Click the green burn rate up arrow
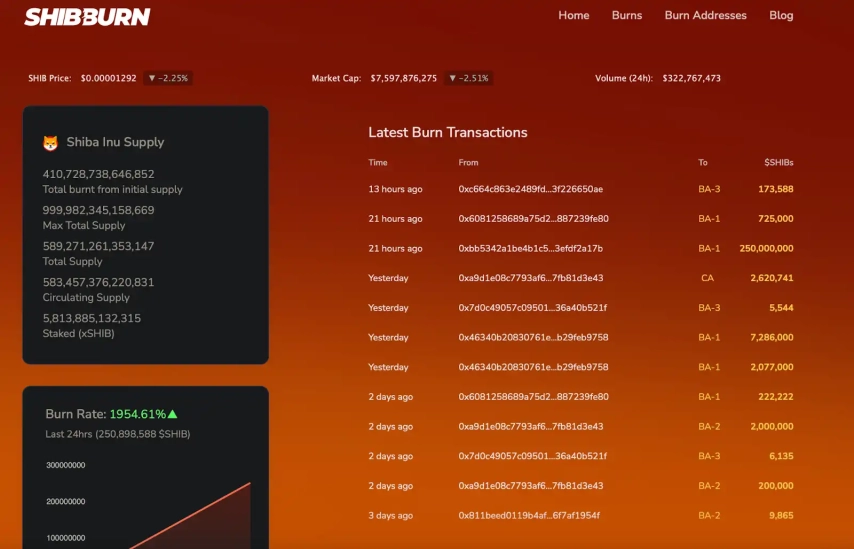This screenshot has height=549, width=854. 173,414
